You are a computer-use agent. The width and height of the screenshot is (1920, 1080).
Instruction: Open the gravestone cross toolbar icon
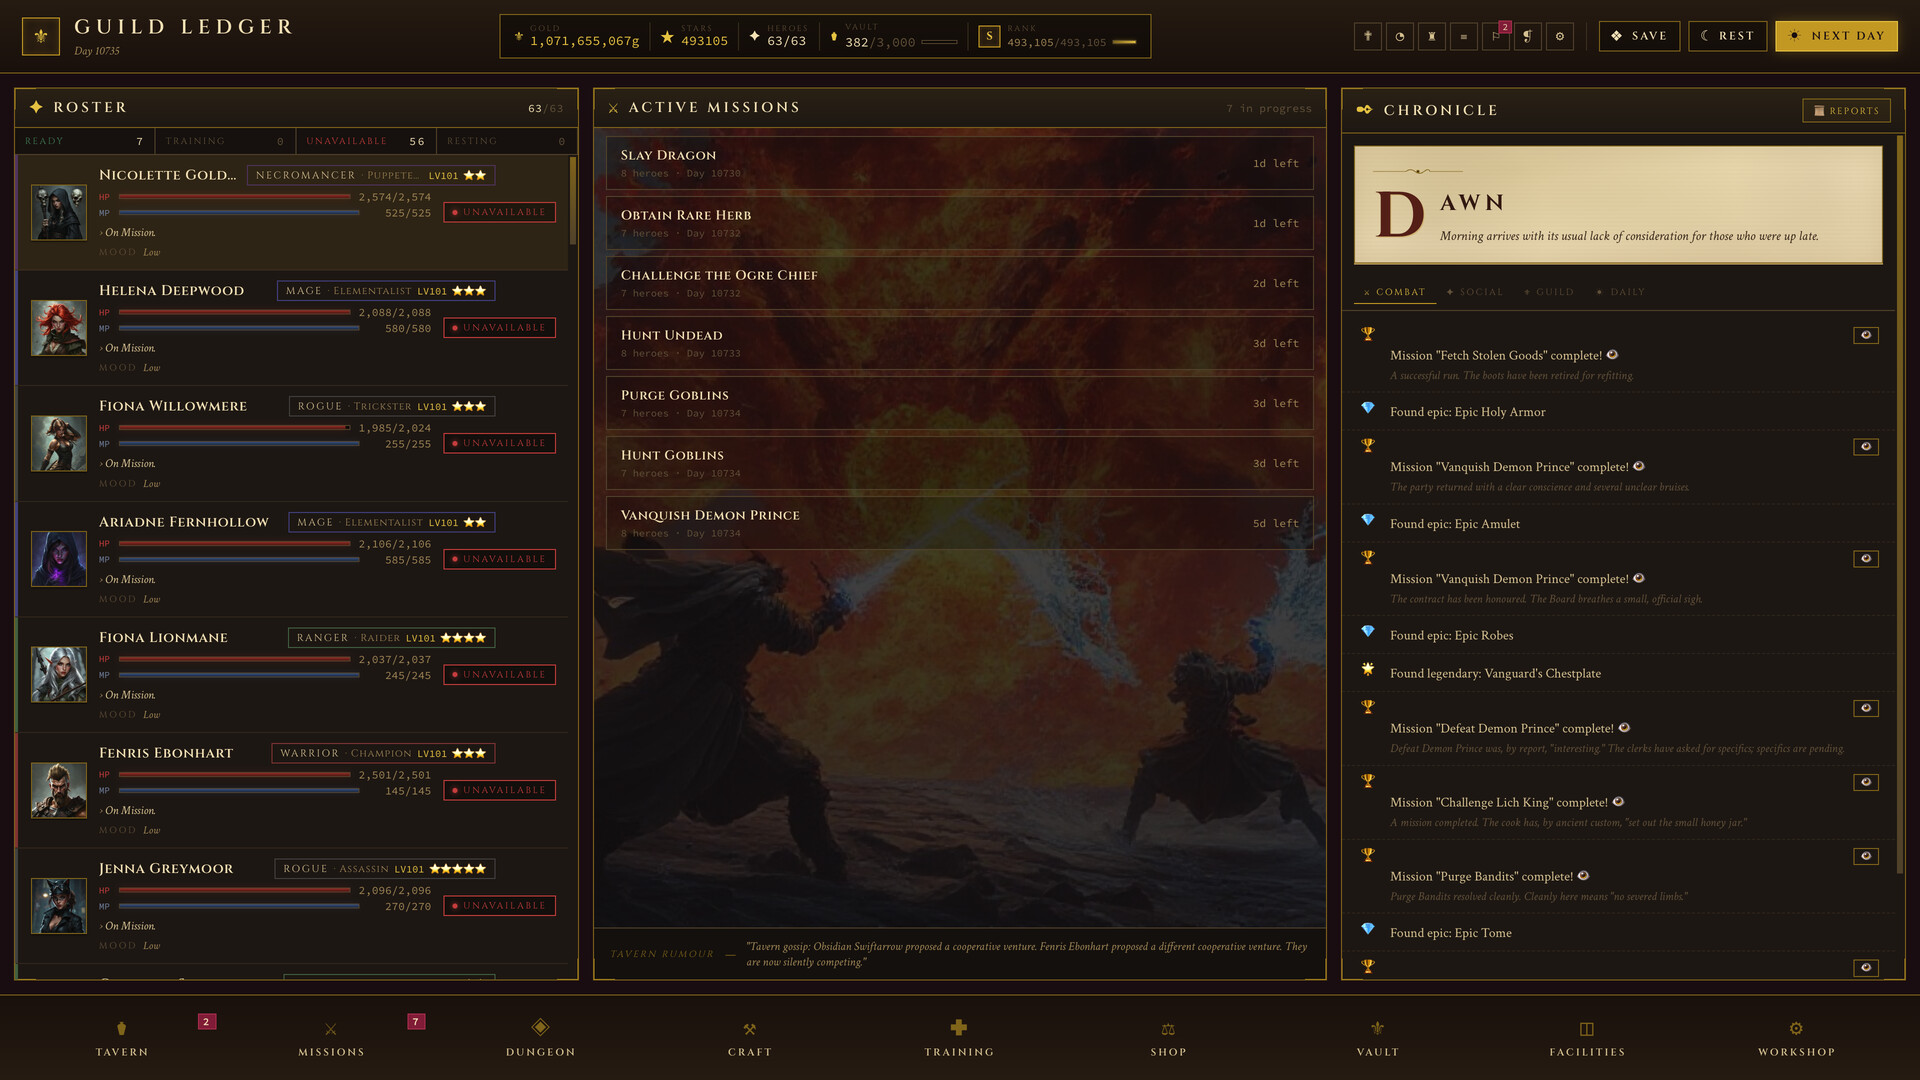1368,36
